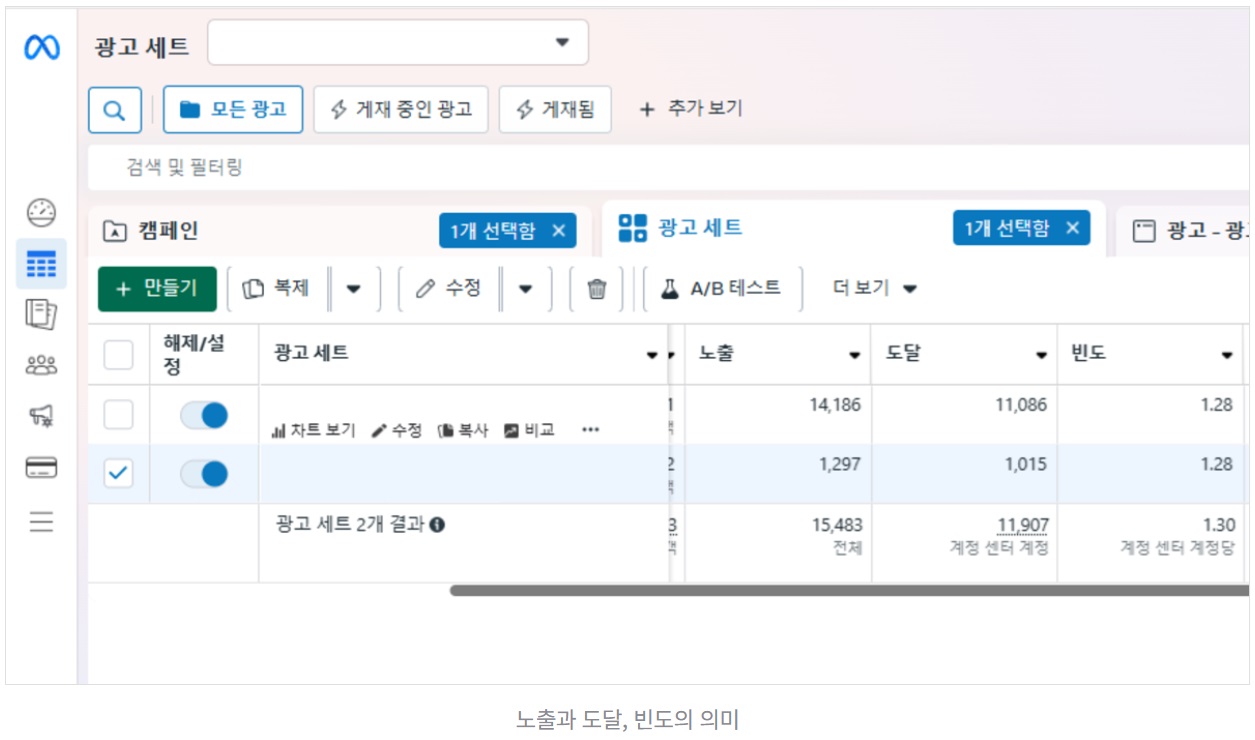Image resolution: width=1255 pixels, height=740 pixels.
Task: Click the 검색 및 필터링 search field
Action: 668,168
